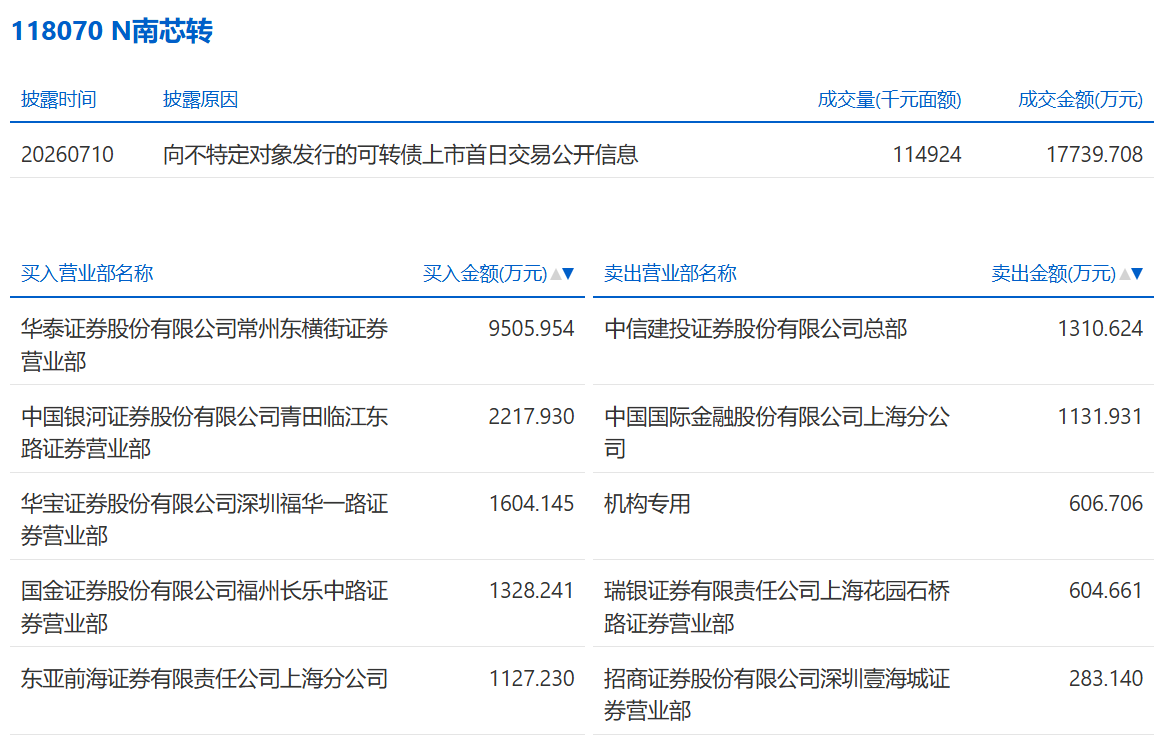Select sell amount 283.140
This screenshot has height=738, width=1161.
click(1106, 678)
